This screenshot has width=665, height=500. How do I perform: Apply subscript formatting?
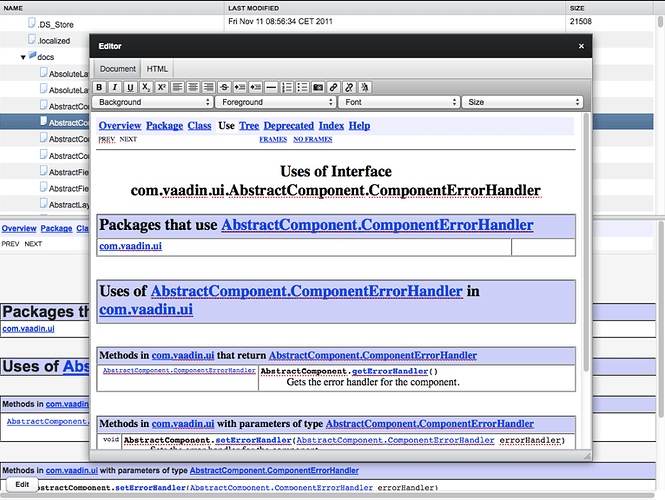pyautogui.click(x=146, y=87)
